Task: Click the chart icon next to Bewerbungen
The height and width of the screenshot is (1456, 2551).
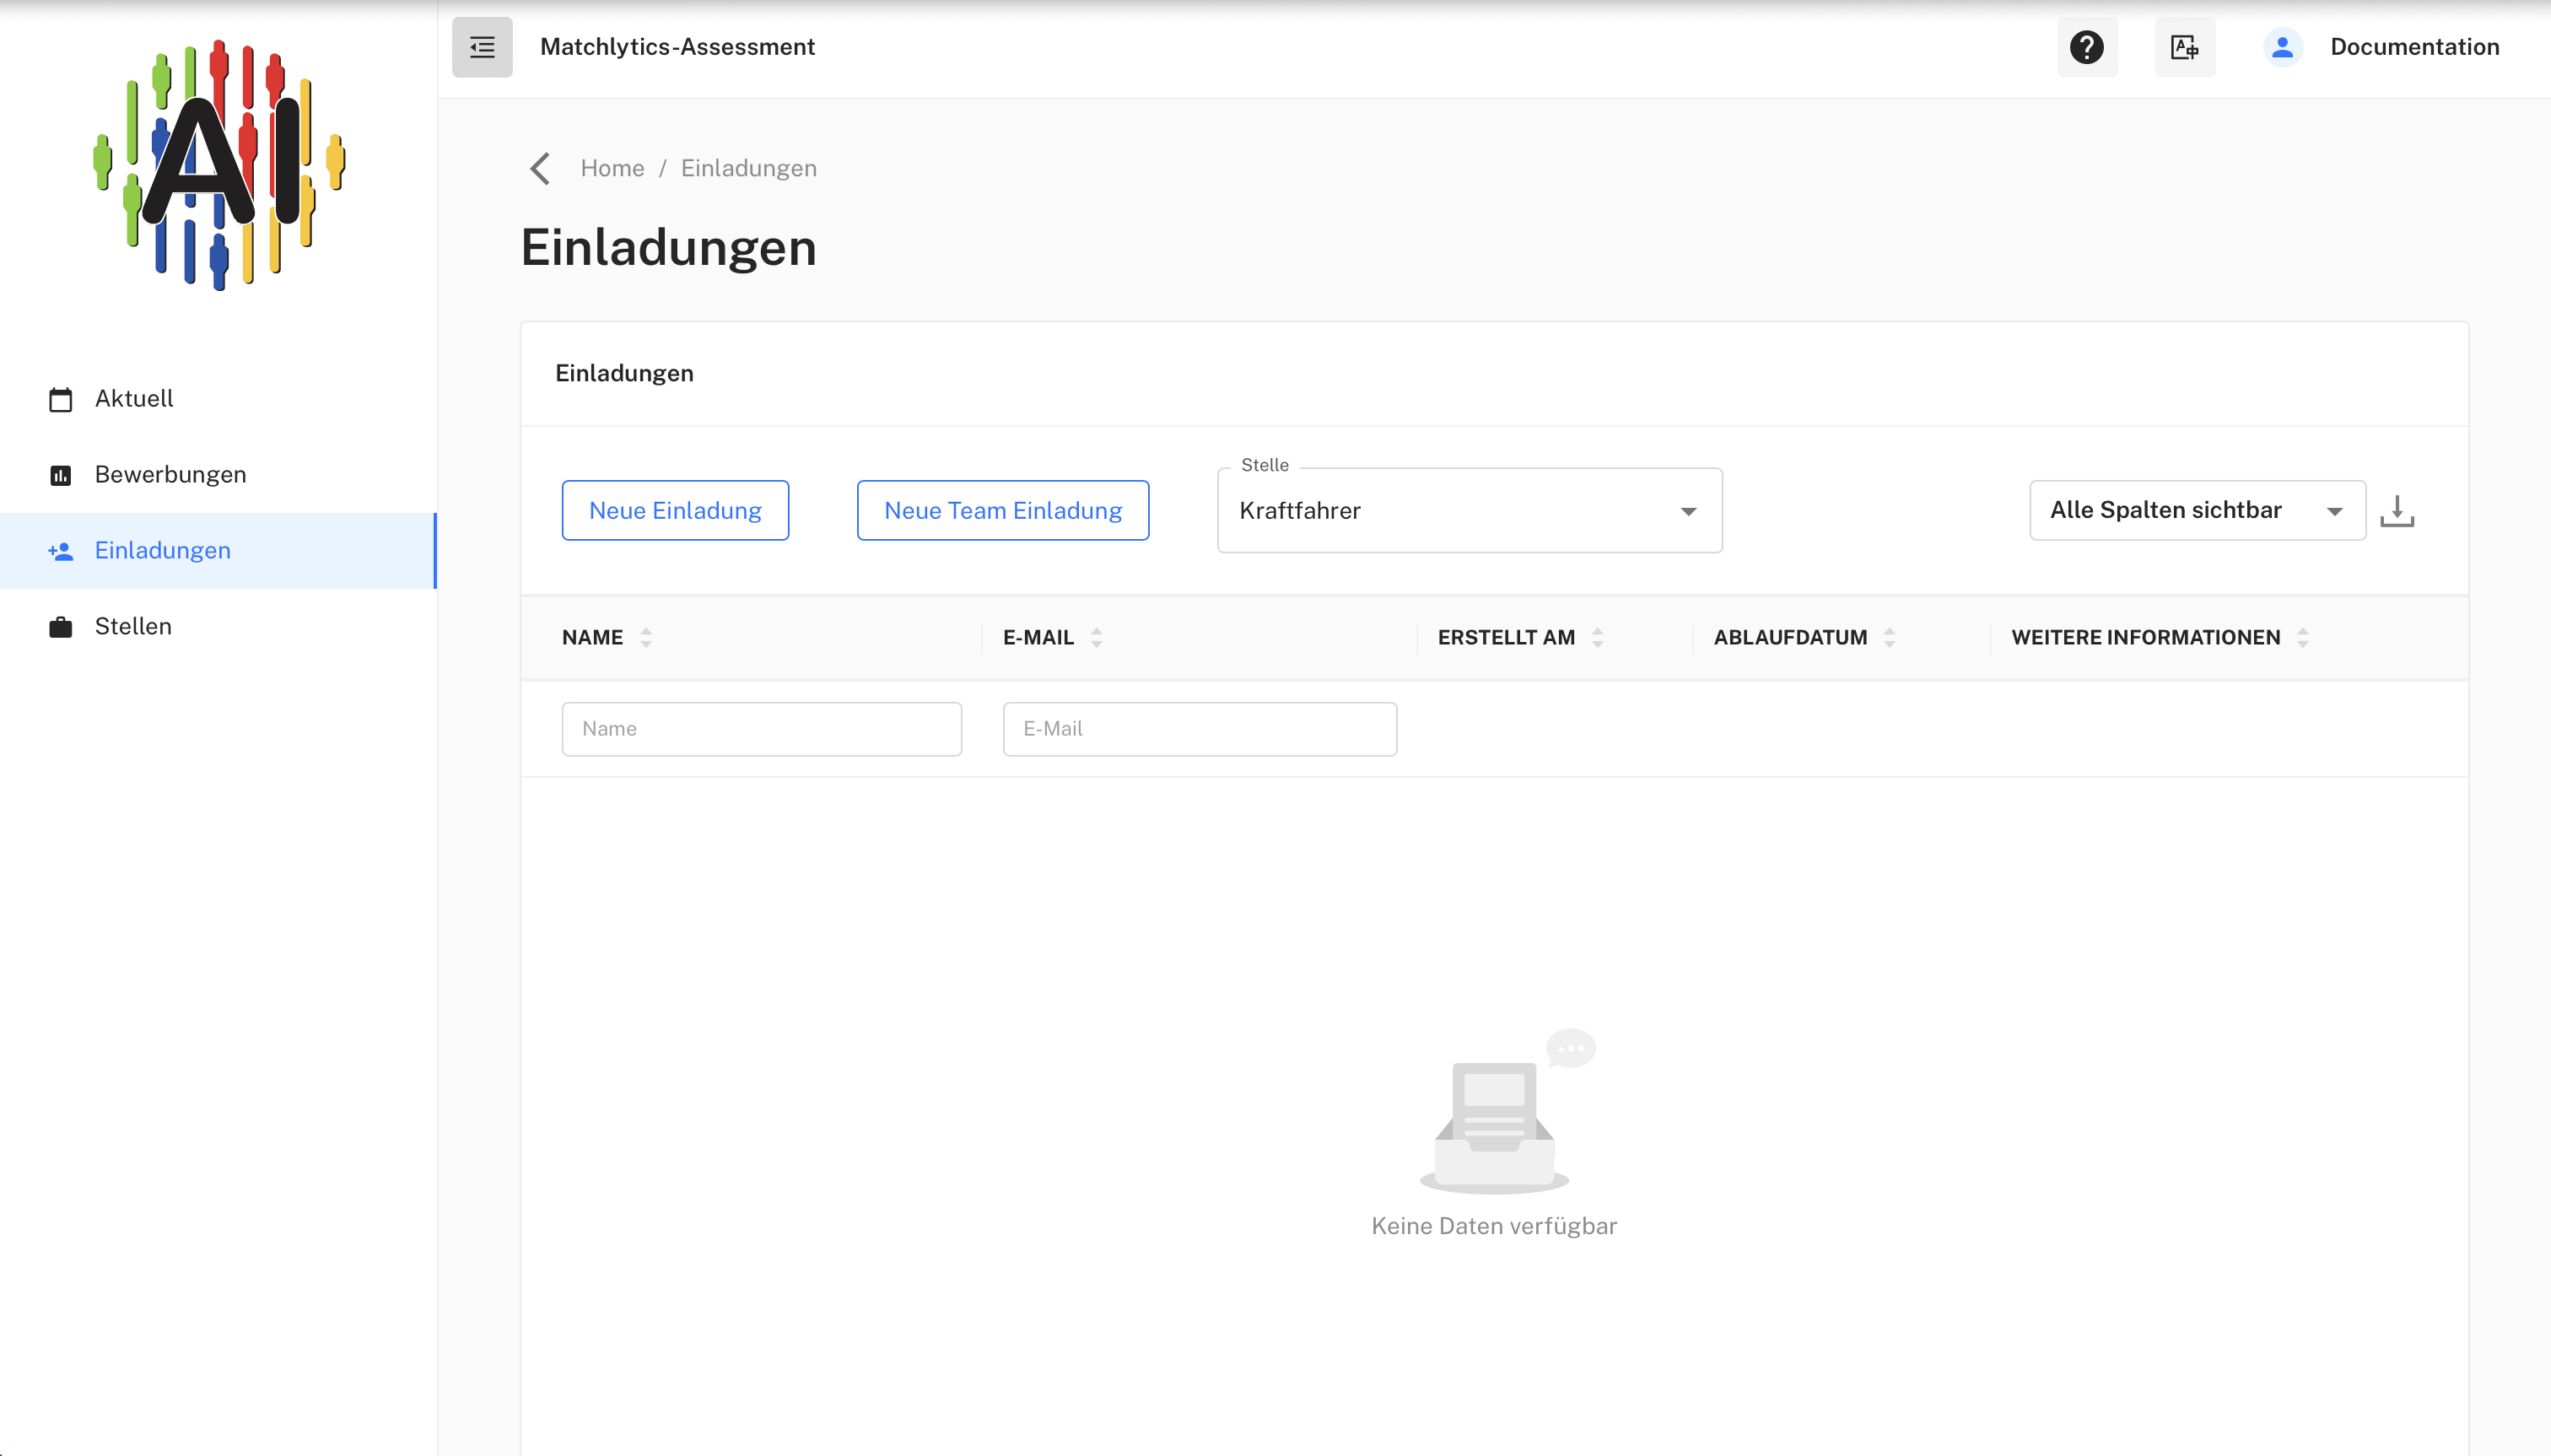Action: click(60, 475)
